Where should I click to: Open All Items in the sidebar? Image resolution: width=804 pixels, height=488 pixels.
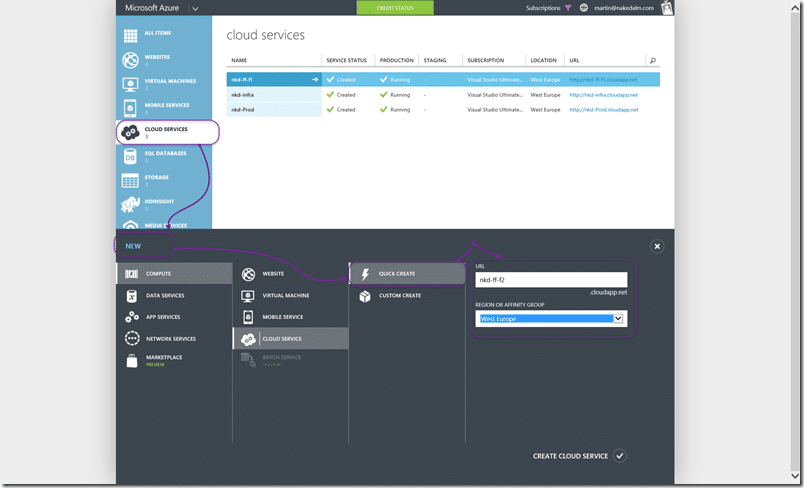(x=164, y=35)
